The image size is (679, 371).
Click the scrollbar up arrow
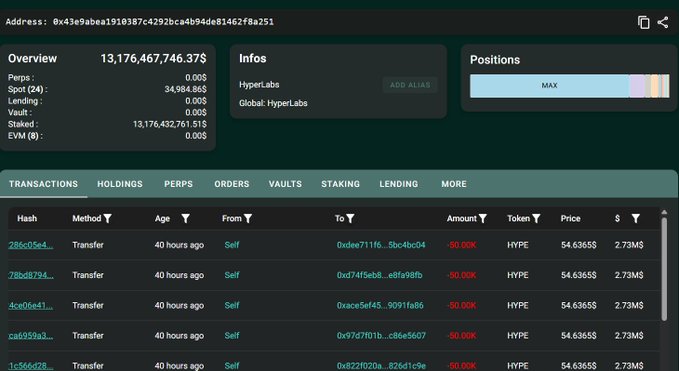click(664, 212)
